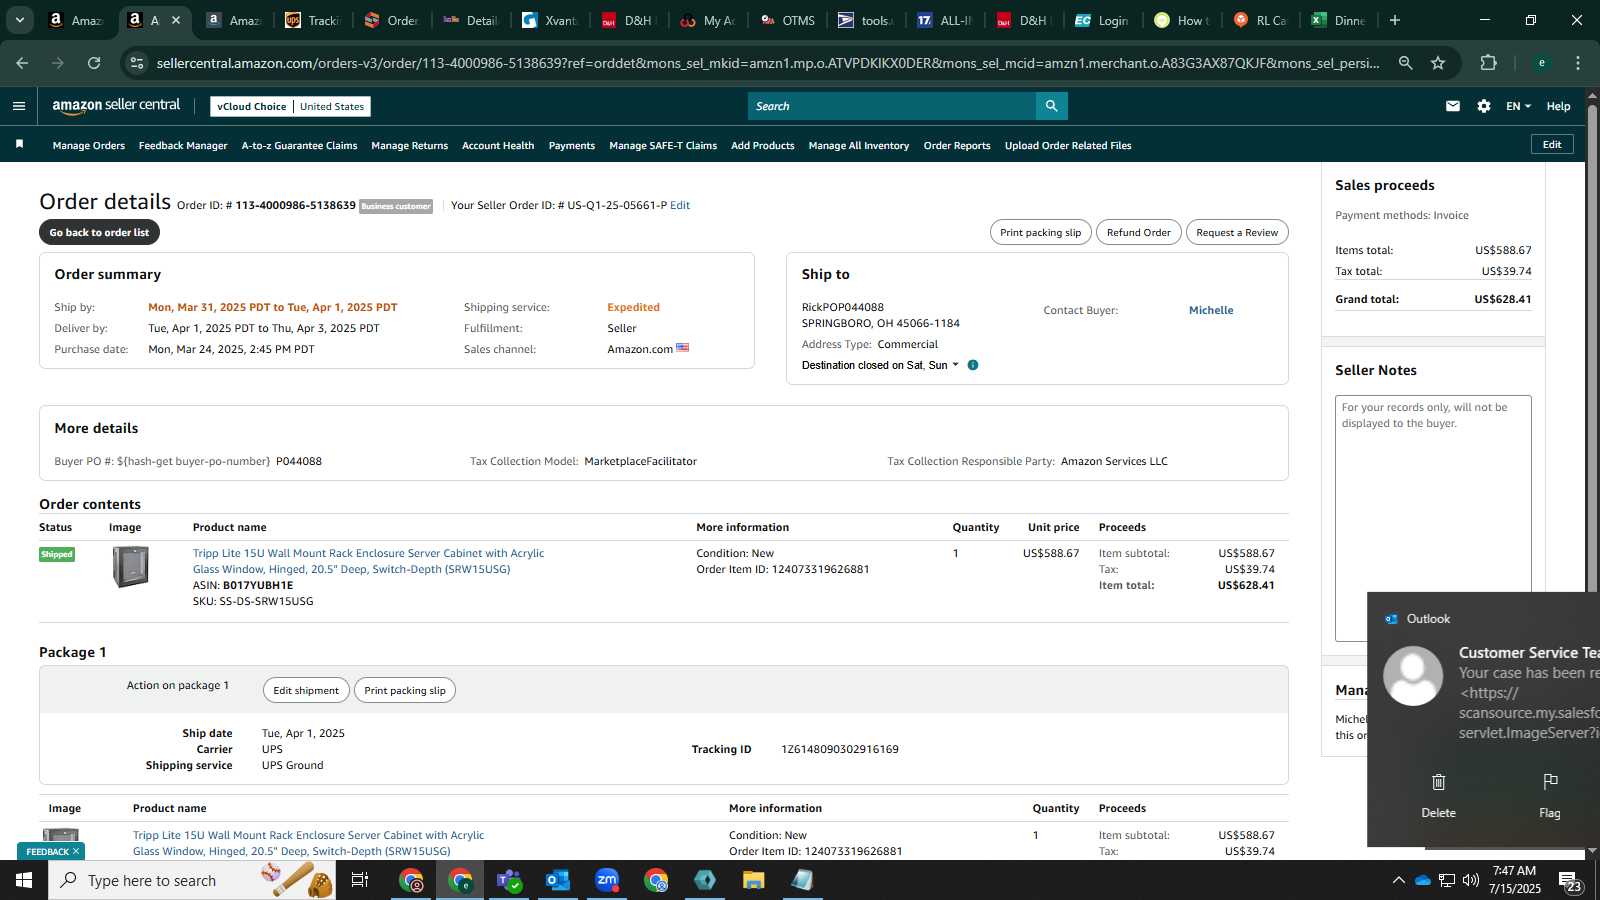
Task: Open Zoom from the taskbar
Action: click(607, 880)
